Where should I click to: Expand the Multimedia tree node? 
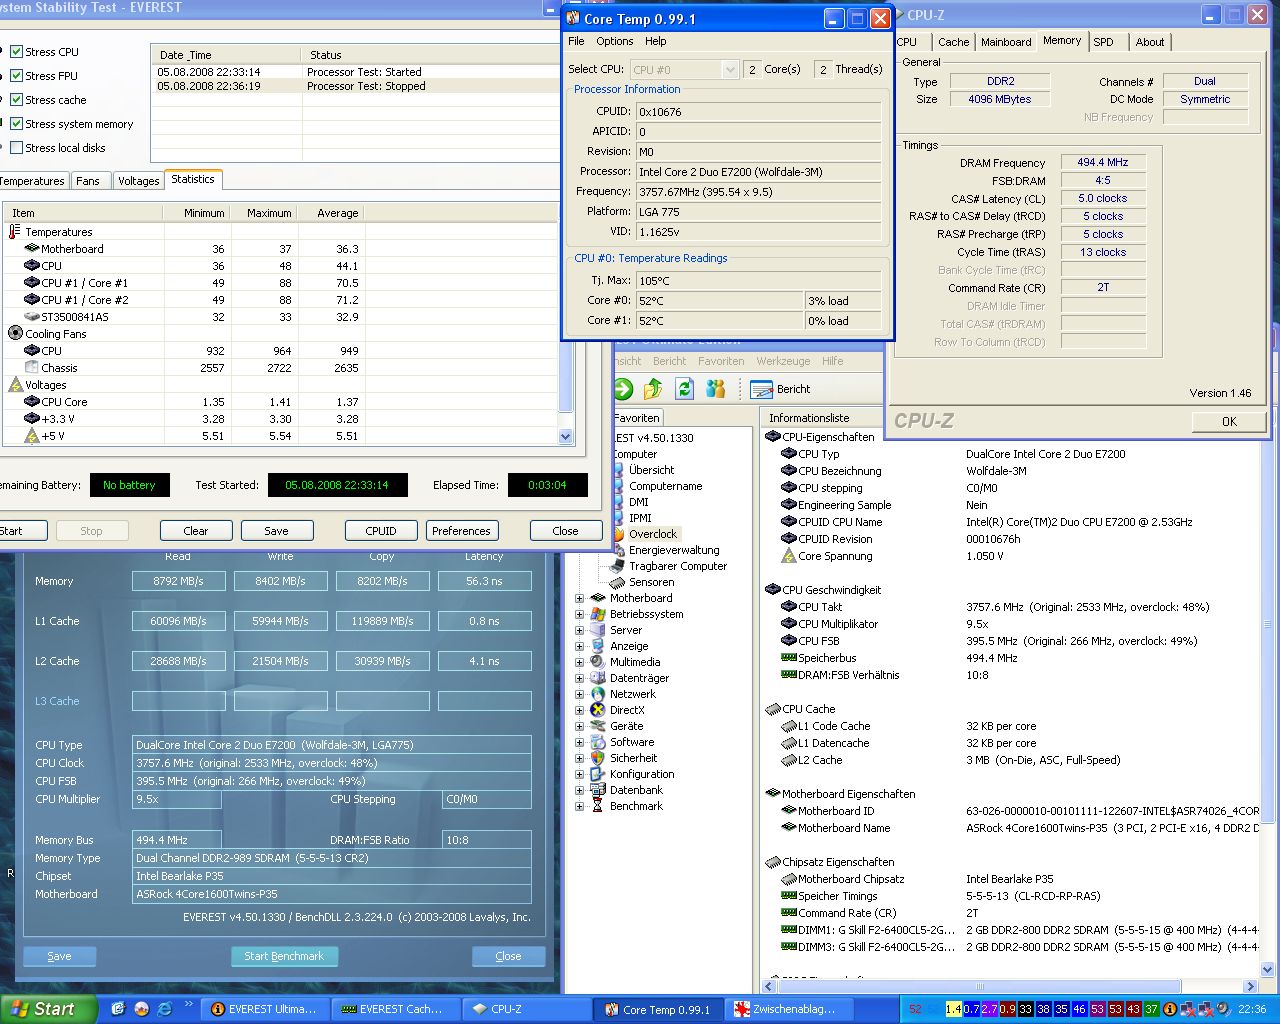579,662
